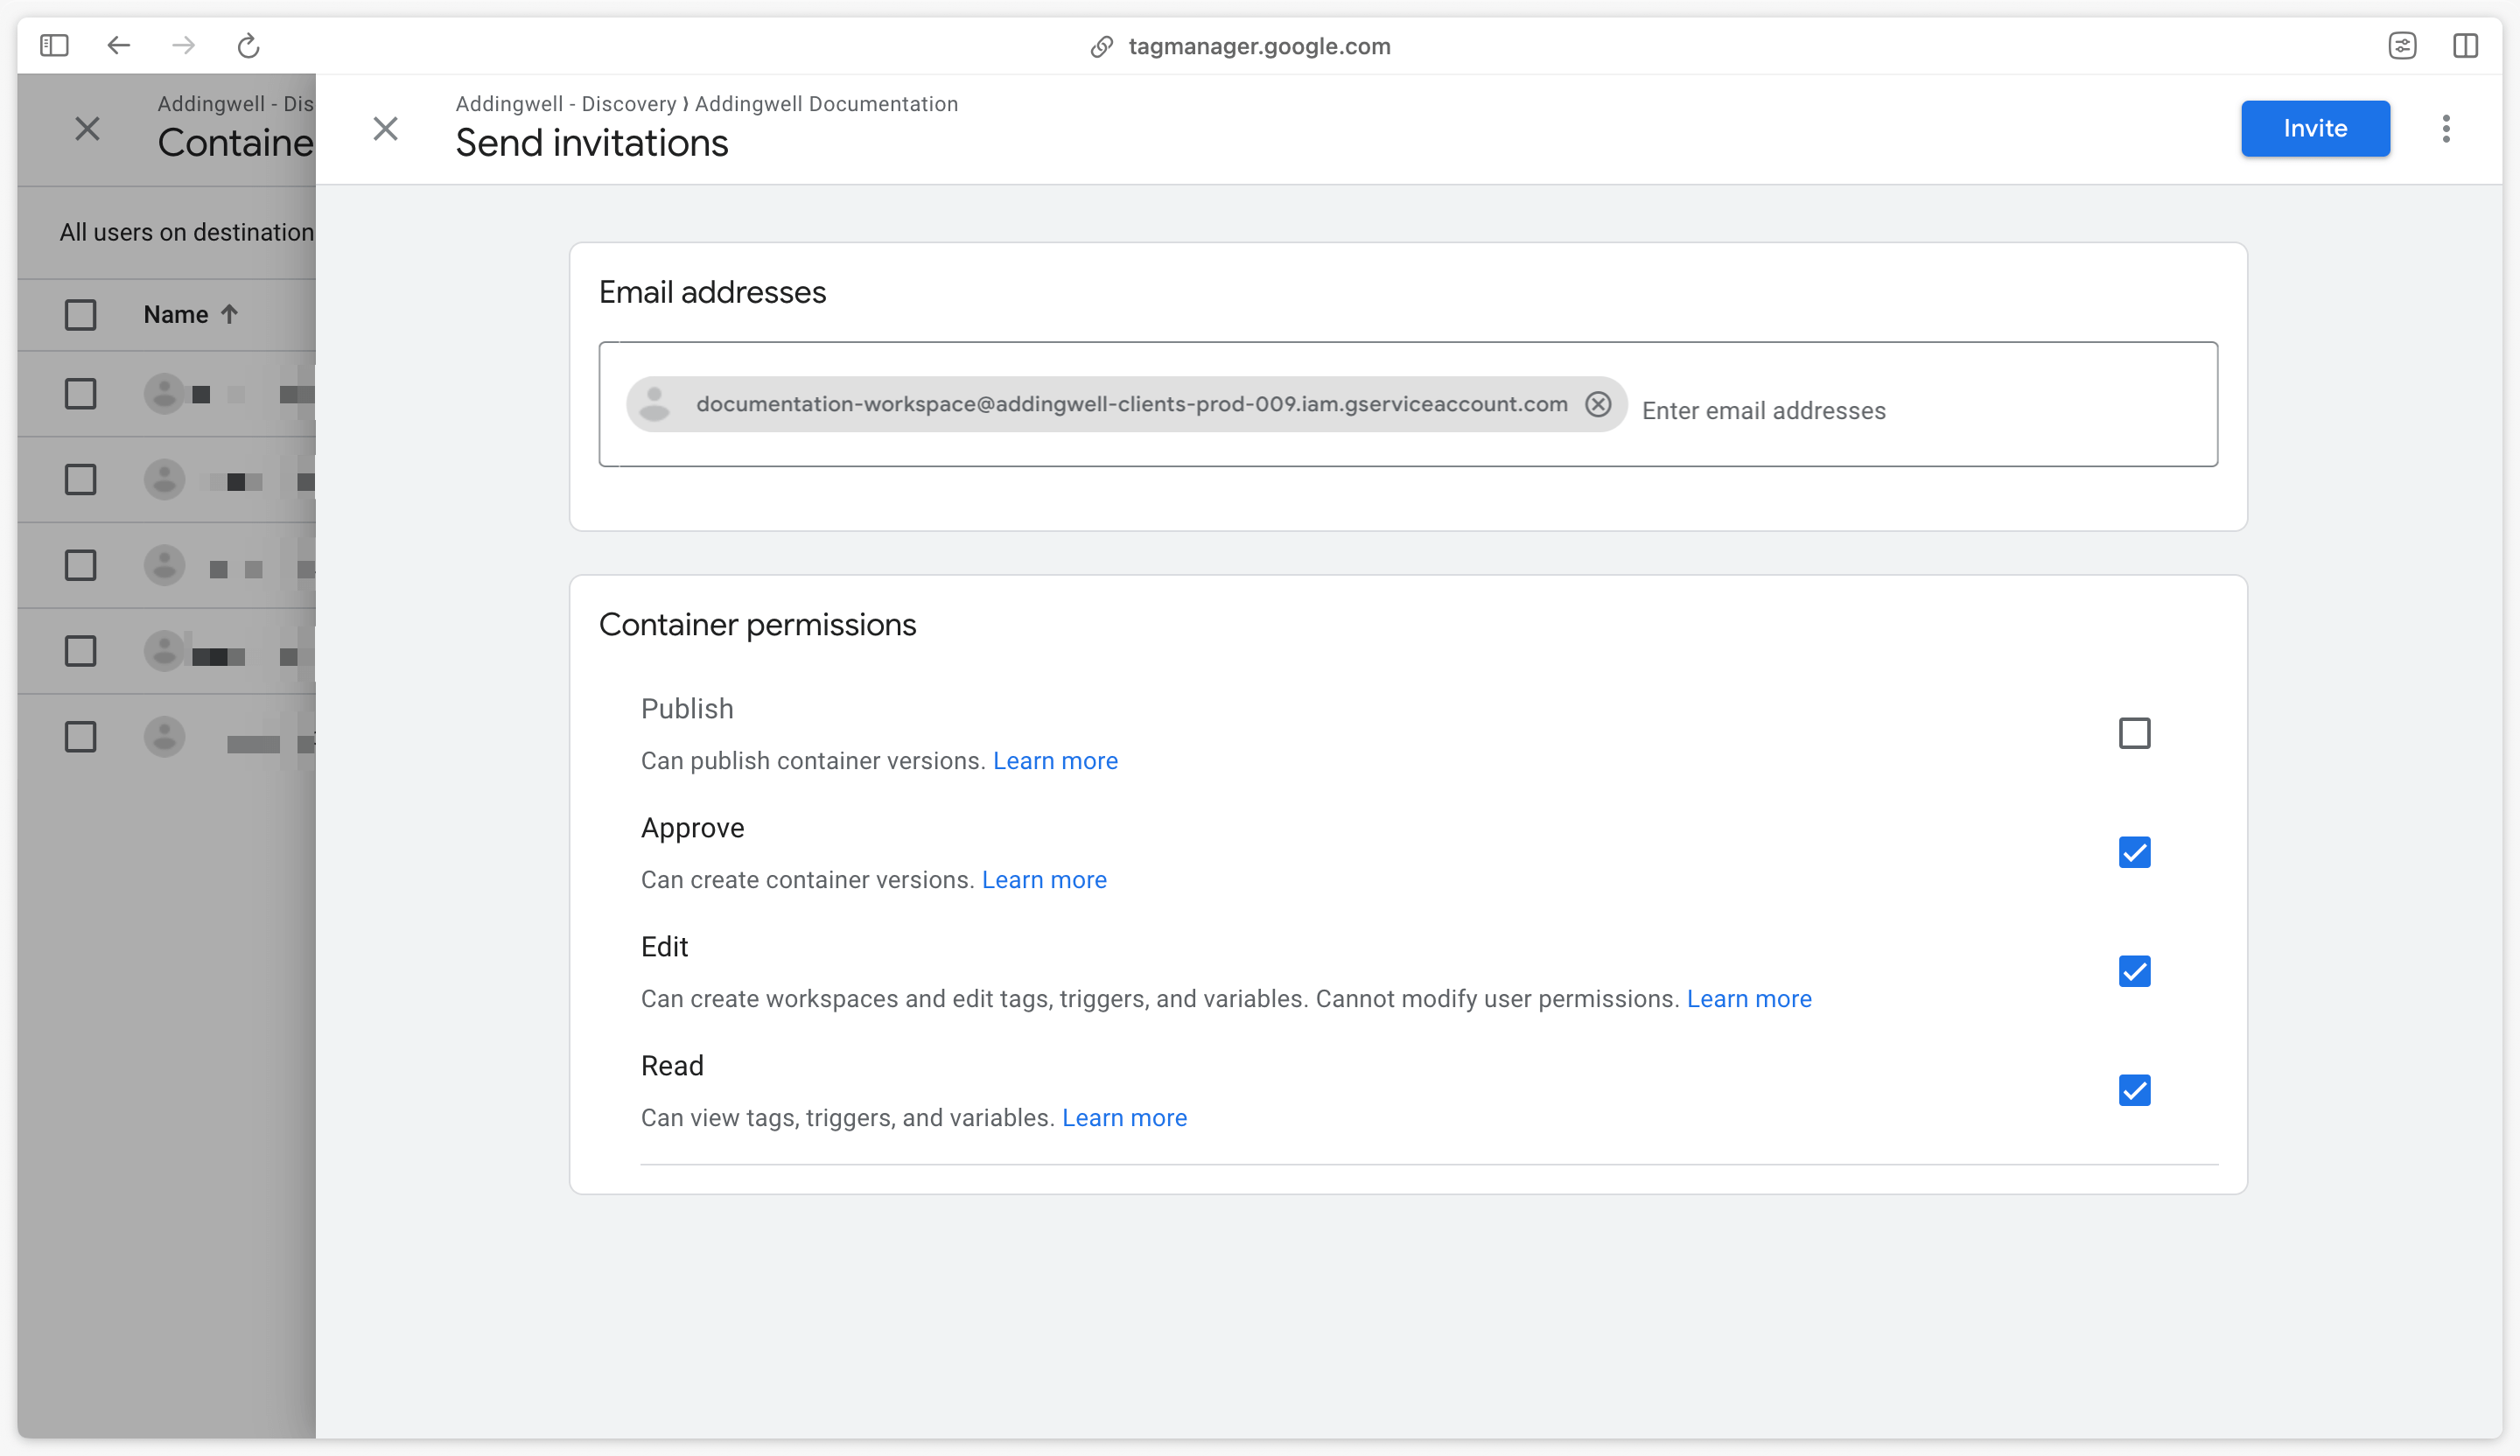Screen dimensions: 2520x1456
Task: Click the 'All users on destination' text
Action: coord(186,232)
